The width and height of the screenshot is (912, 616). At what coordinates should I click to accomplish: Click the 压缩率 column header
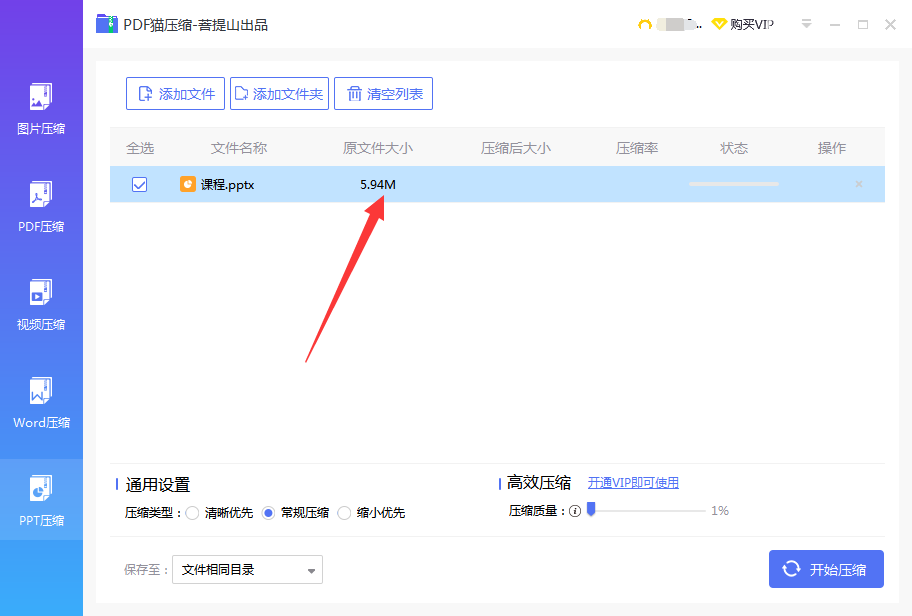(637, 148)
